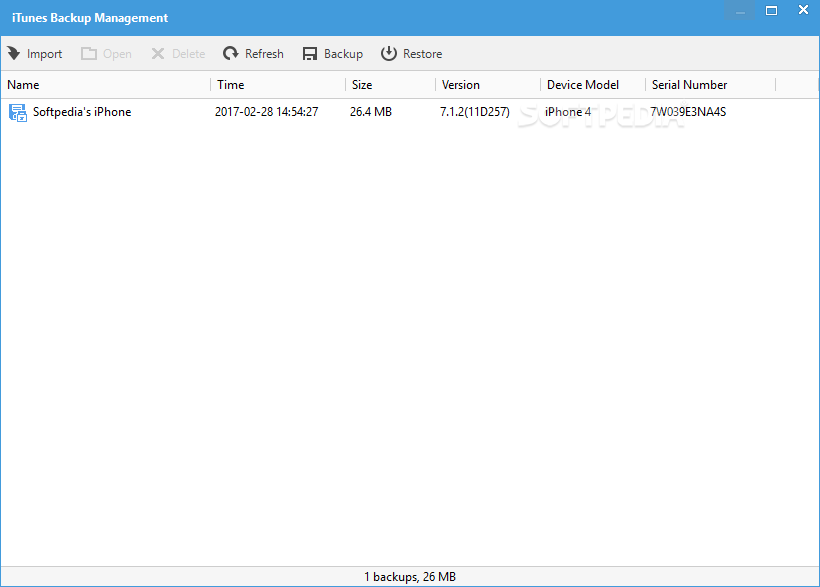Click the Delete label in toolbar

(x=189, y=54)
